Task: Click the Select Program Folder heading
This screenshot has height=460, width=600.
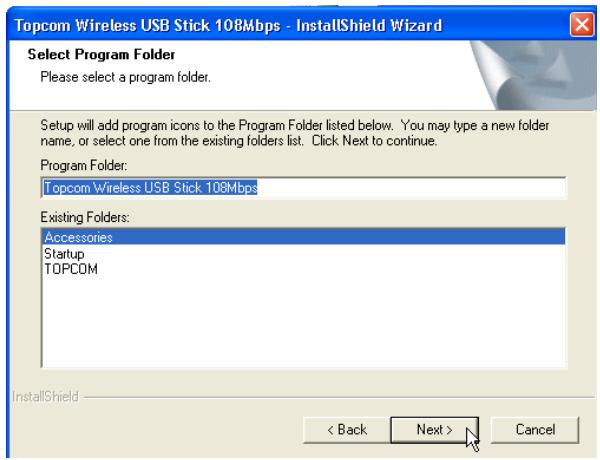Action: tap(101, 54)
